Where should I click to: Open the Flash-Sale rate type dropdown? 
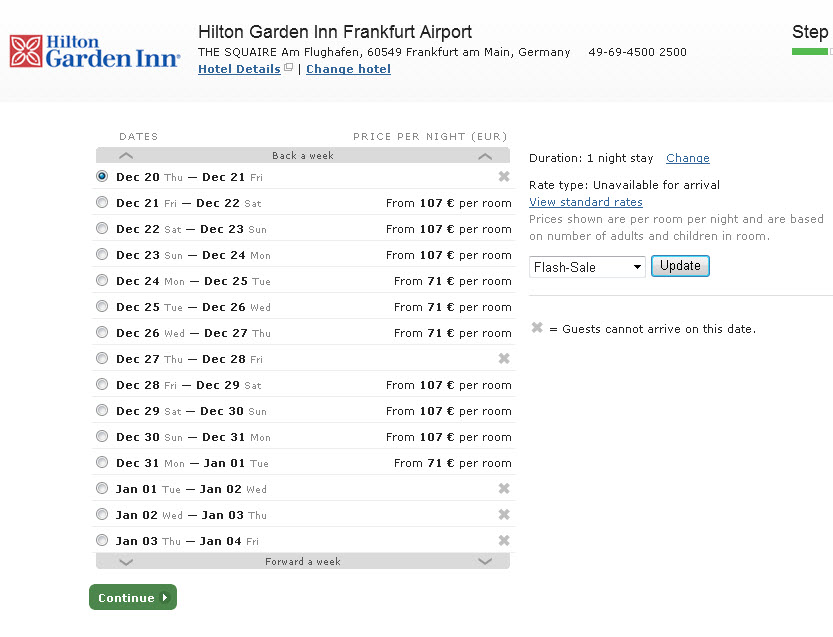click(x=587, y=267)
